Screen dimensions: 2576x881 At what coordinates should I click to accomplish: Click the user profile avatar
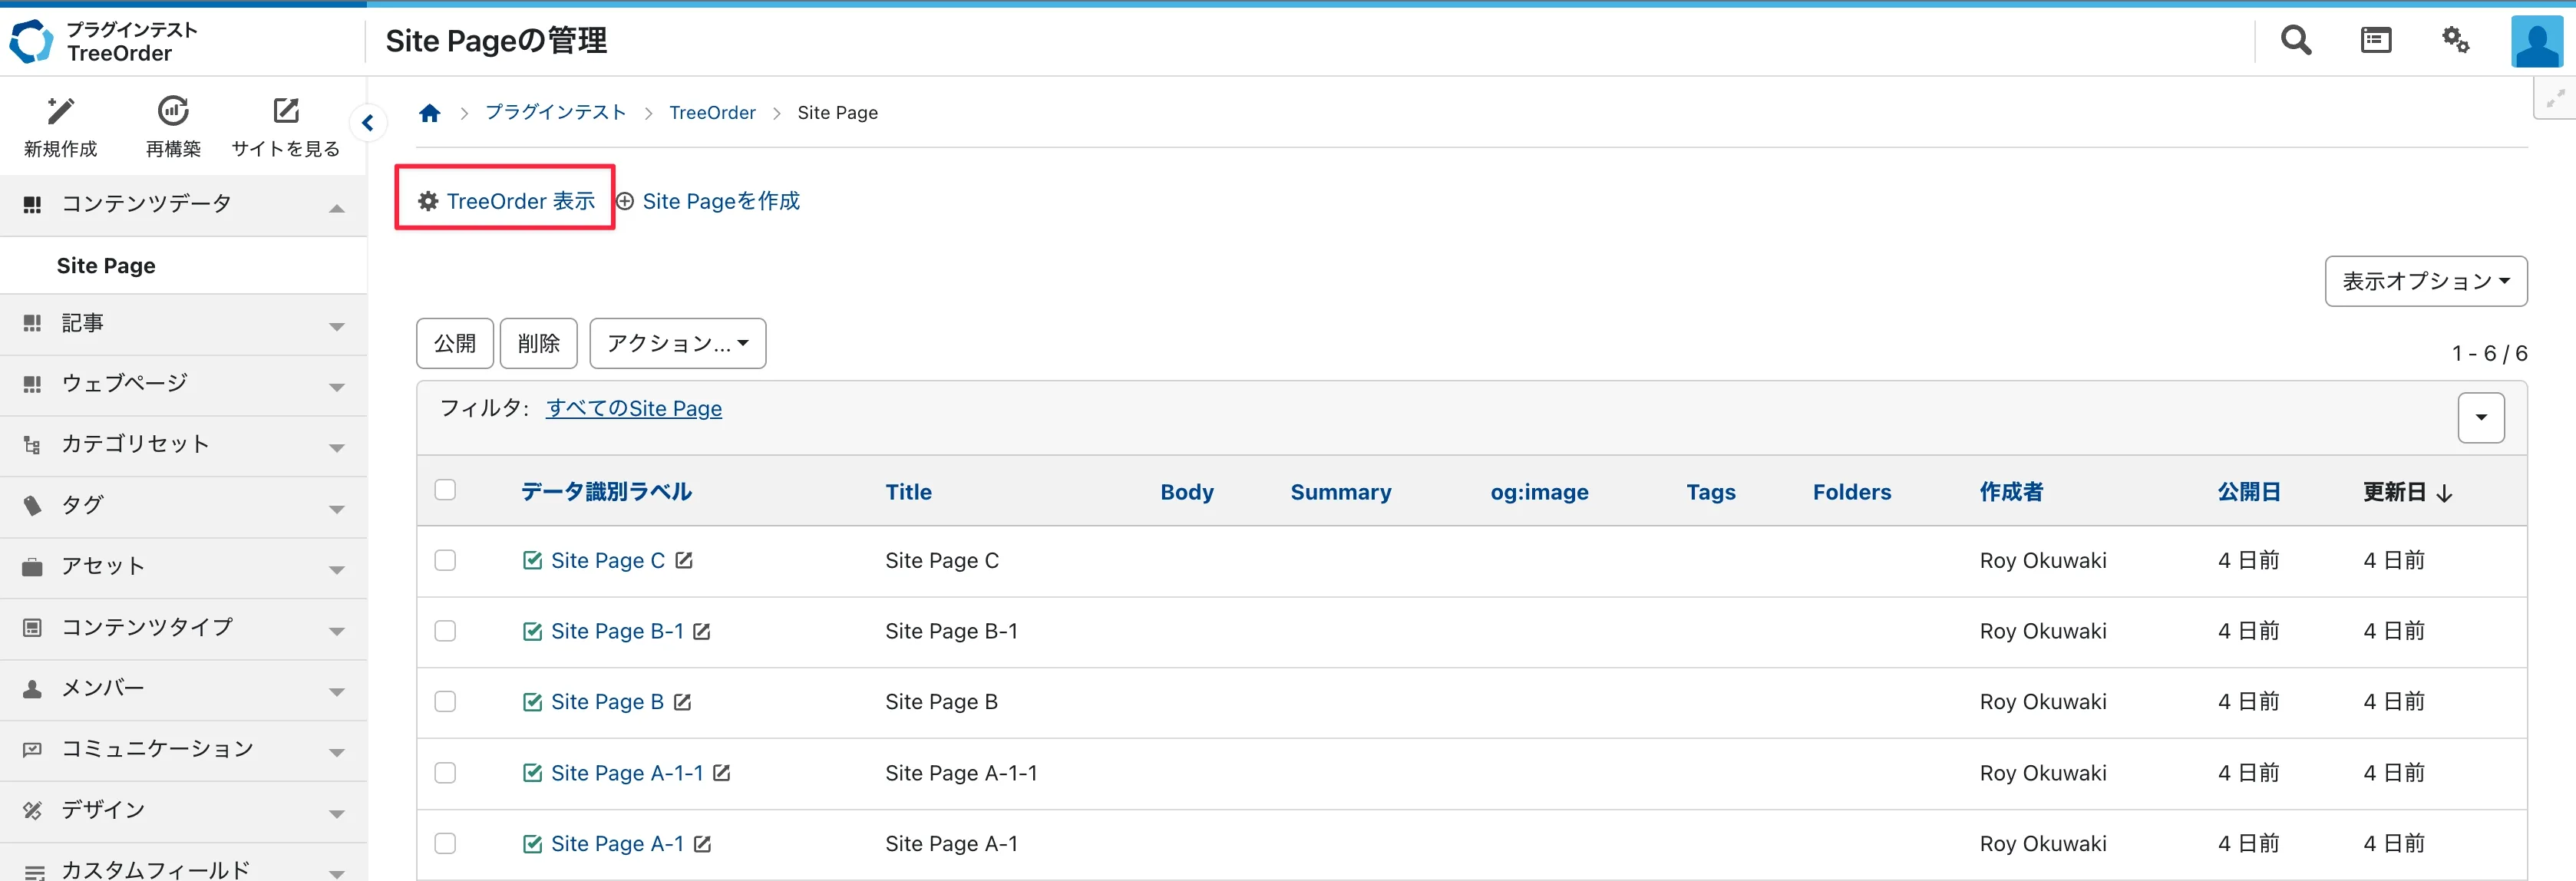[x=2536, y=41]
